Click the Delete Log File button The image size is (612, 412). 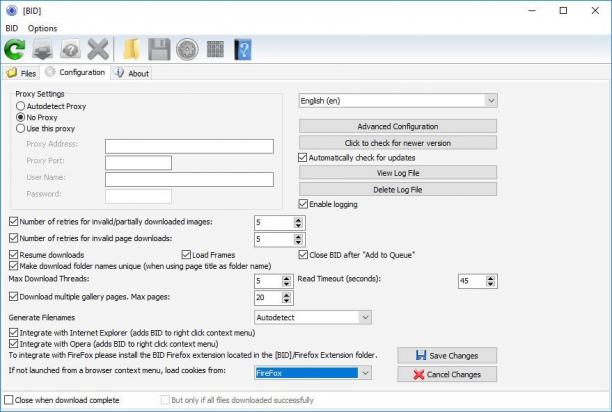[398, 190]
